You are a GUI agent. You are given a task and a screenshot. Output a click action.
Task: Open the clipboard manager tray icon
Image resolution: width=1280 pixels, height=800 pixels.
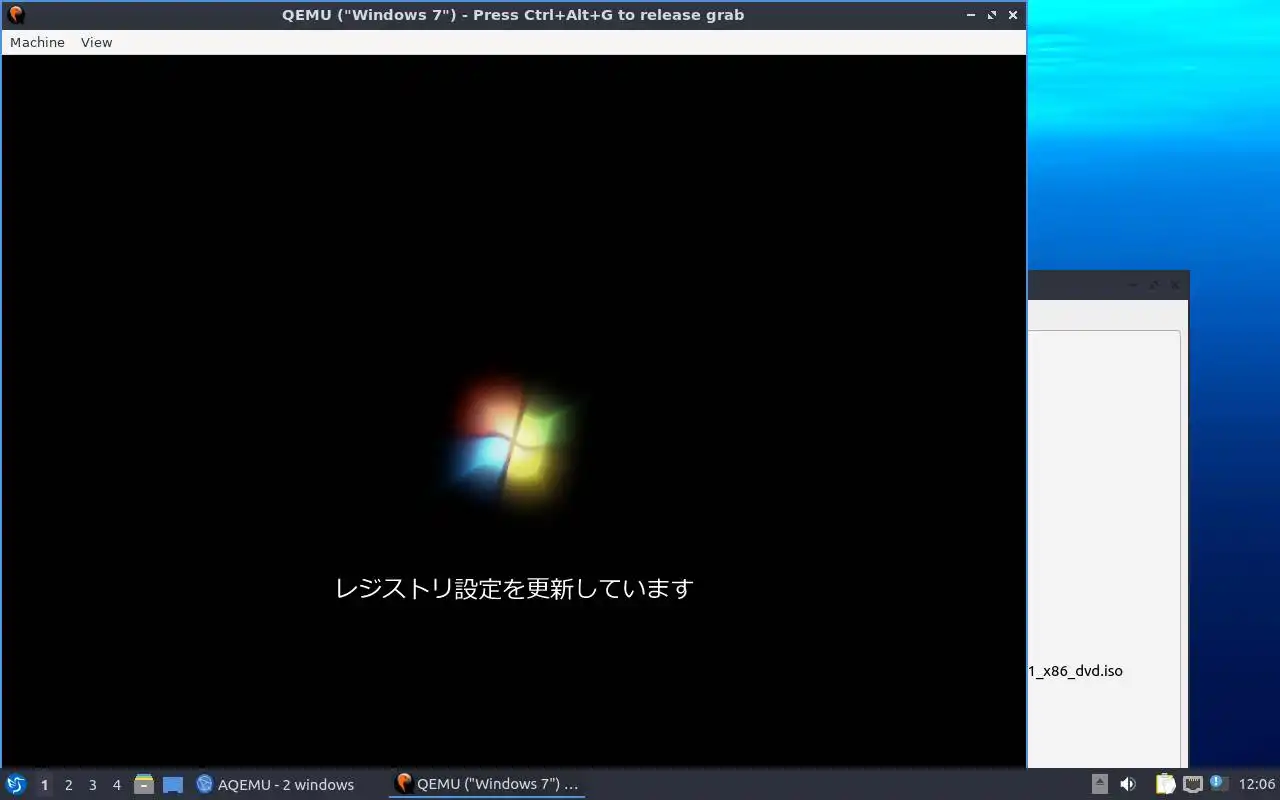pos(1165,784)
